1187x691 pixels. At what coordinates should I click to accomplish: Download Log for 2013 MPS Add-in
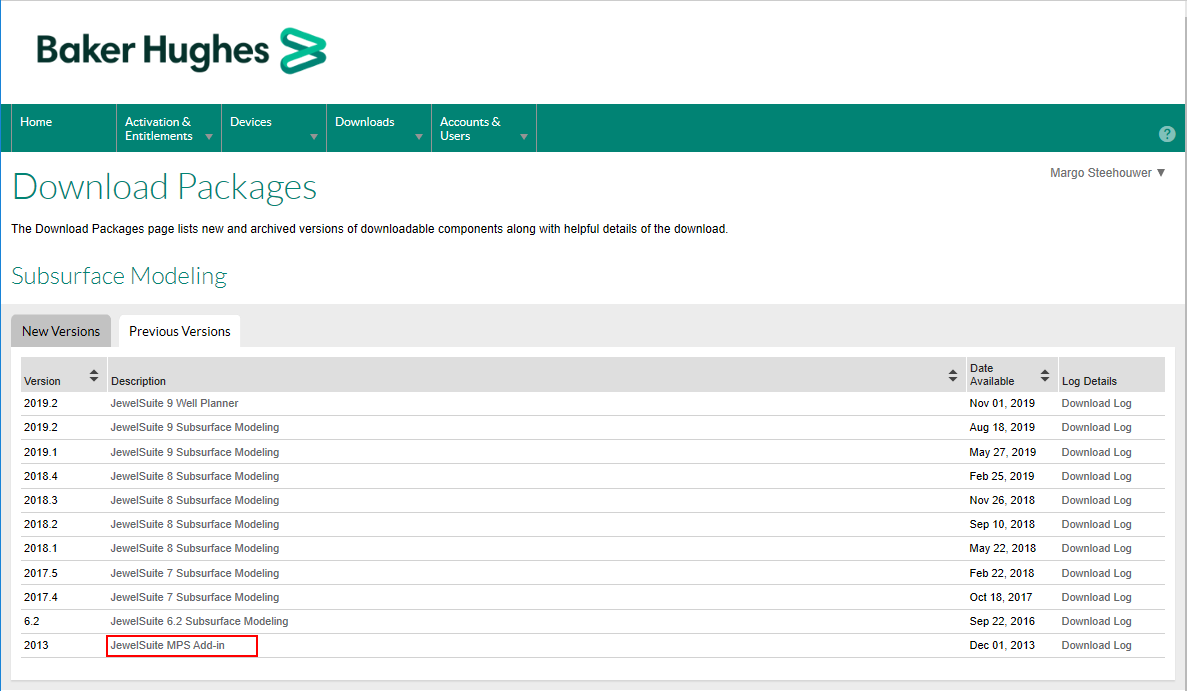coord(1096,645)
